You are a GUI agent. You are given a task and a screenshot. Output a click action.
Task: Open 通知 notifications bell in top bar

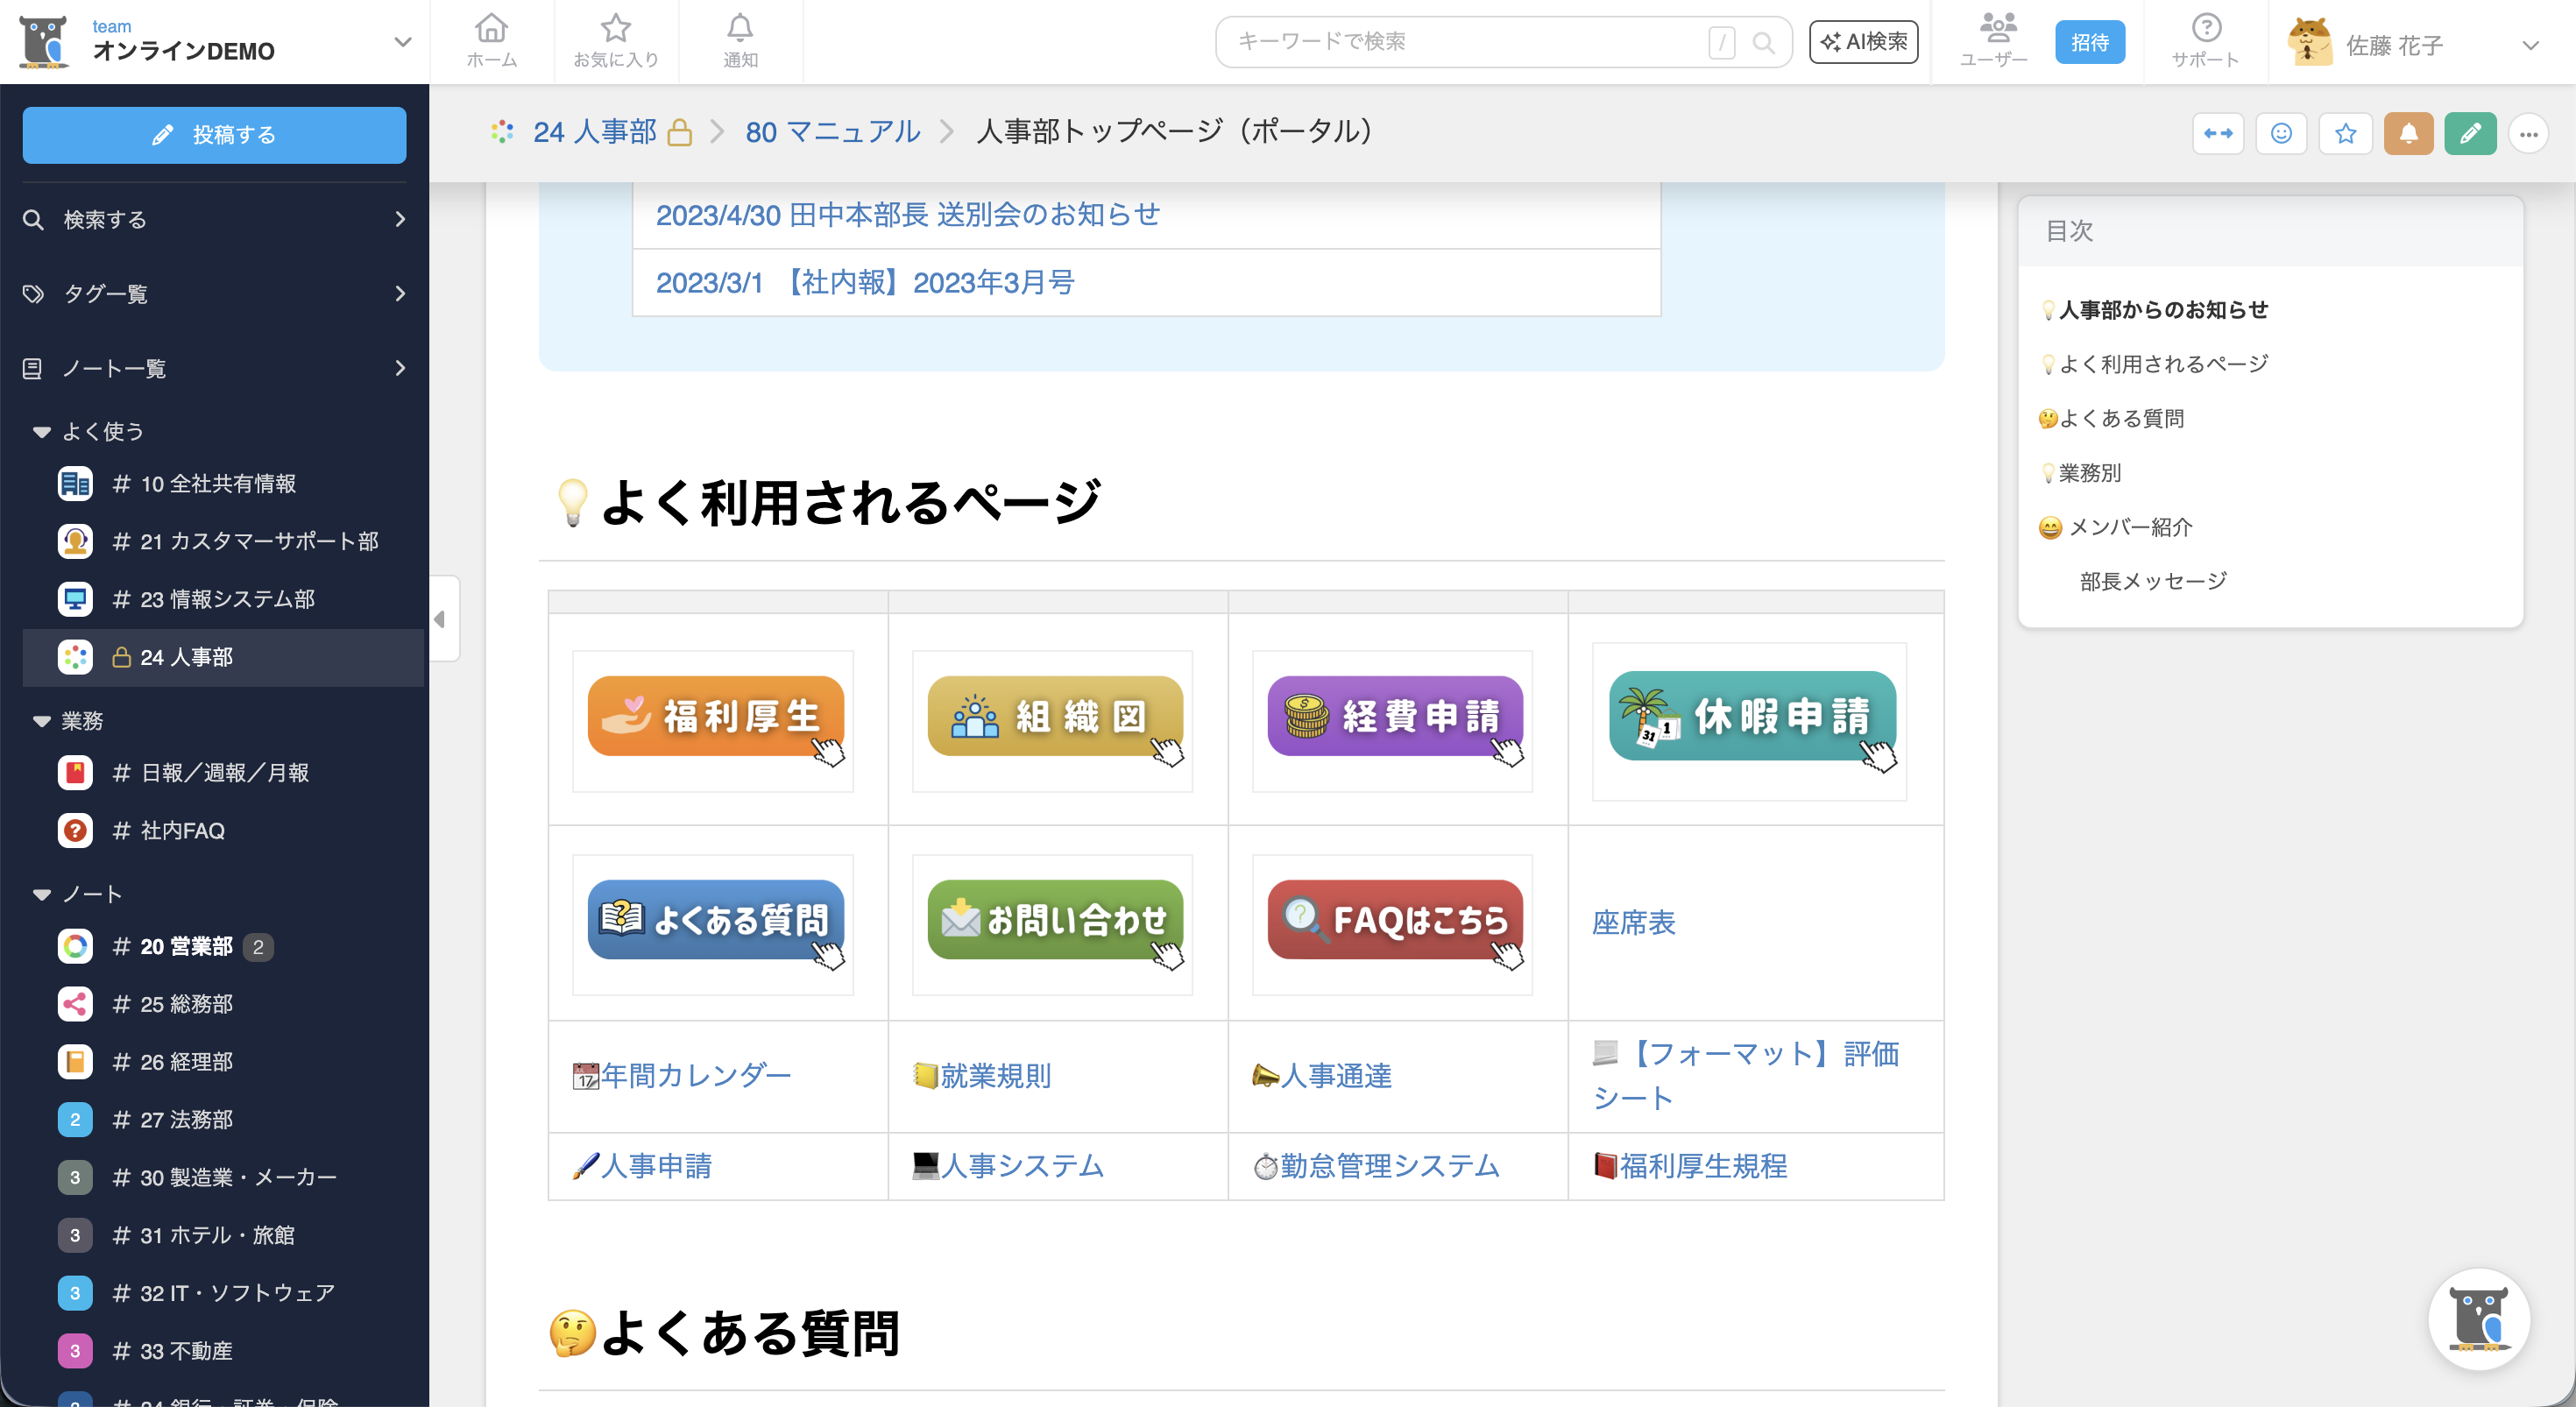point(740,41)
